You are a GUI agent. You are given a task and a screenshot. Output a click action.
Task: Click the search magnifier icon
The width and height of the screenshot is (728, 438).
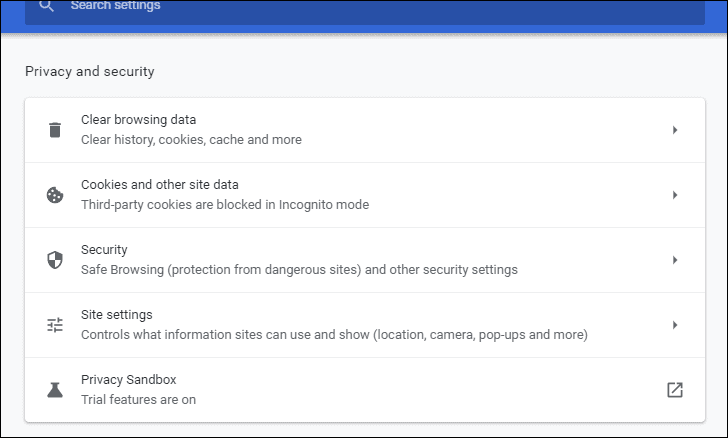tap(45, 6)
